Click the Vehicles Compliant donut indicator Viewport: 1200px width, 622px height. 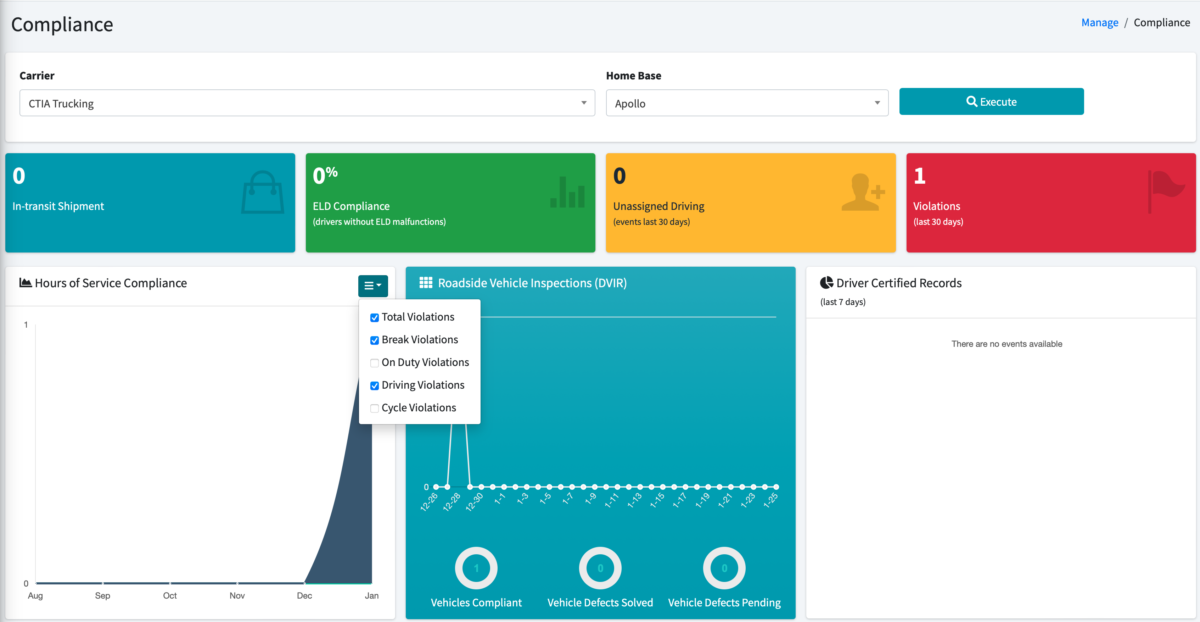[476, 568]
